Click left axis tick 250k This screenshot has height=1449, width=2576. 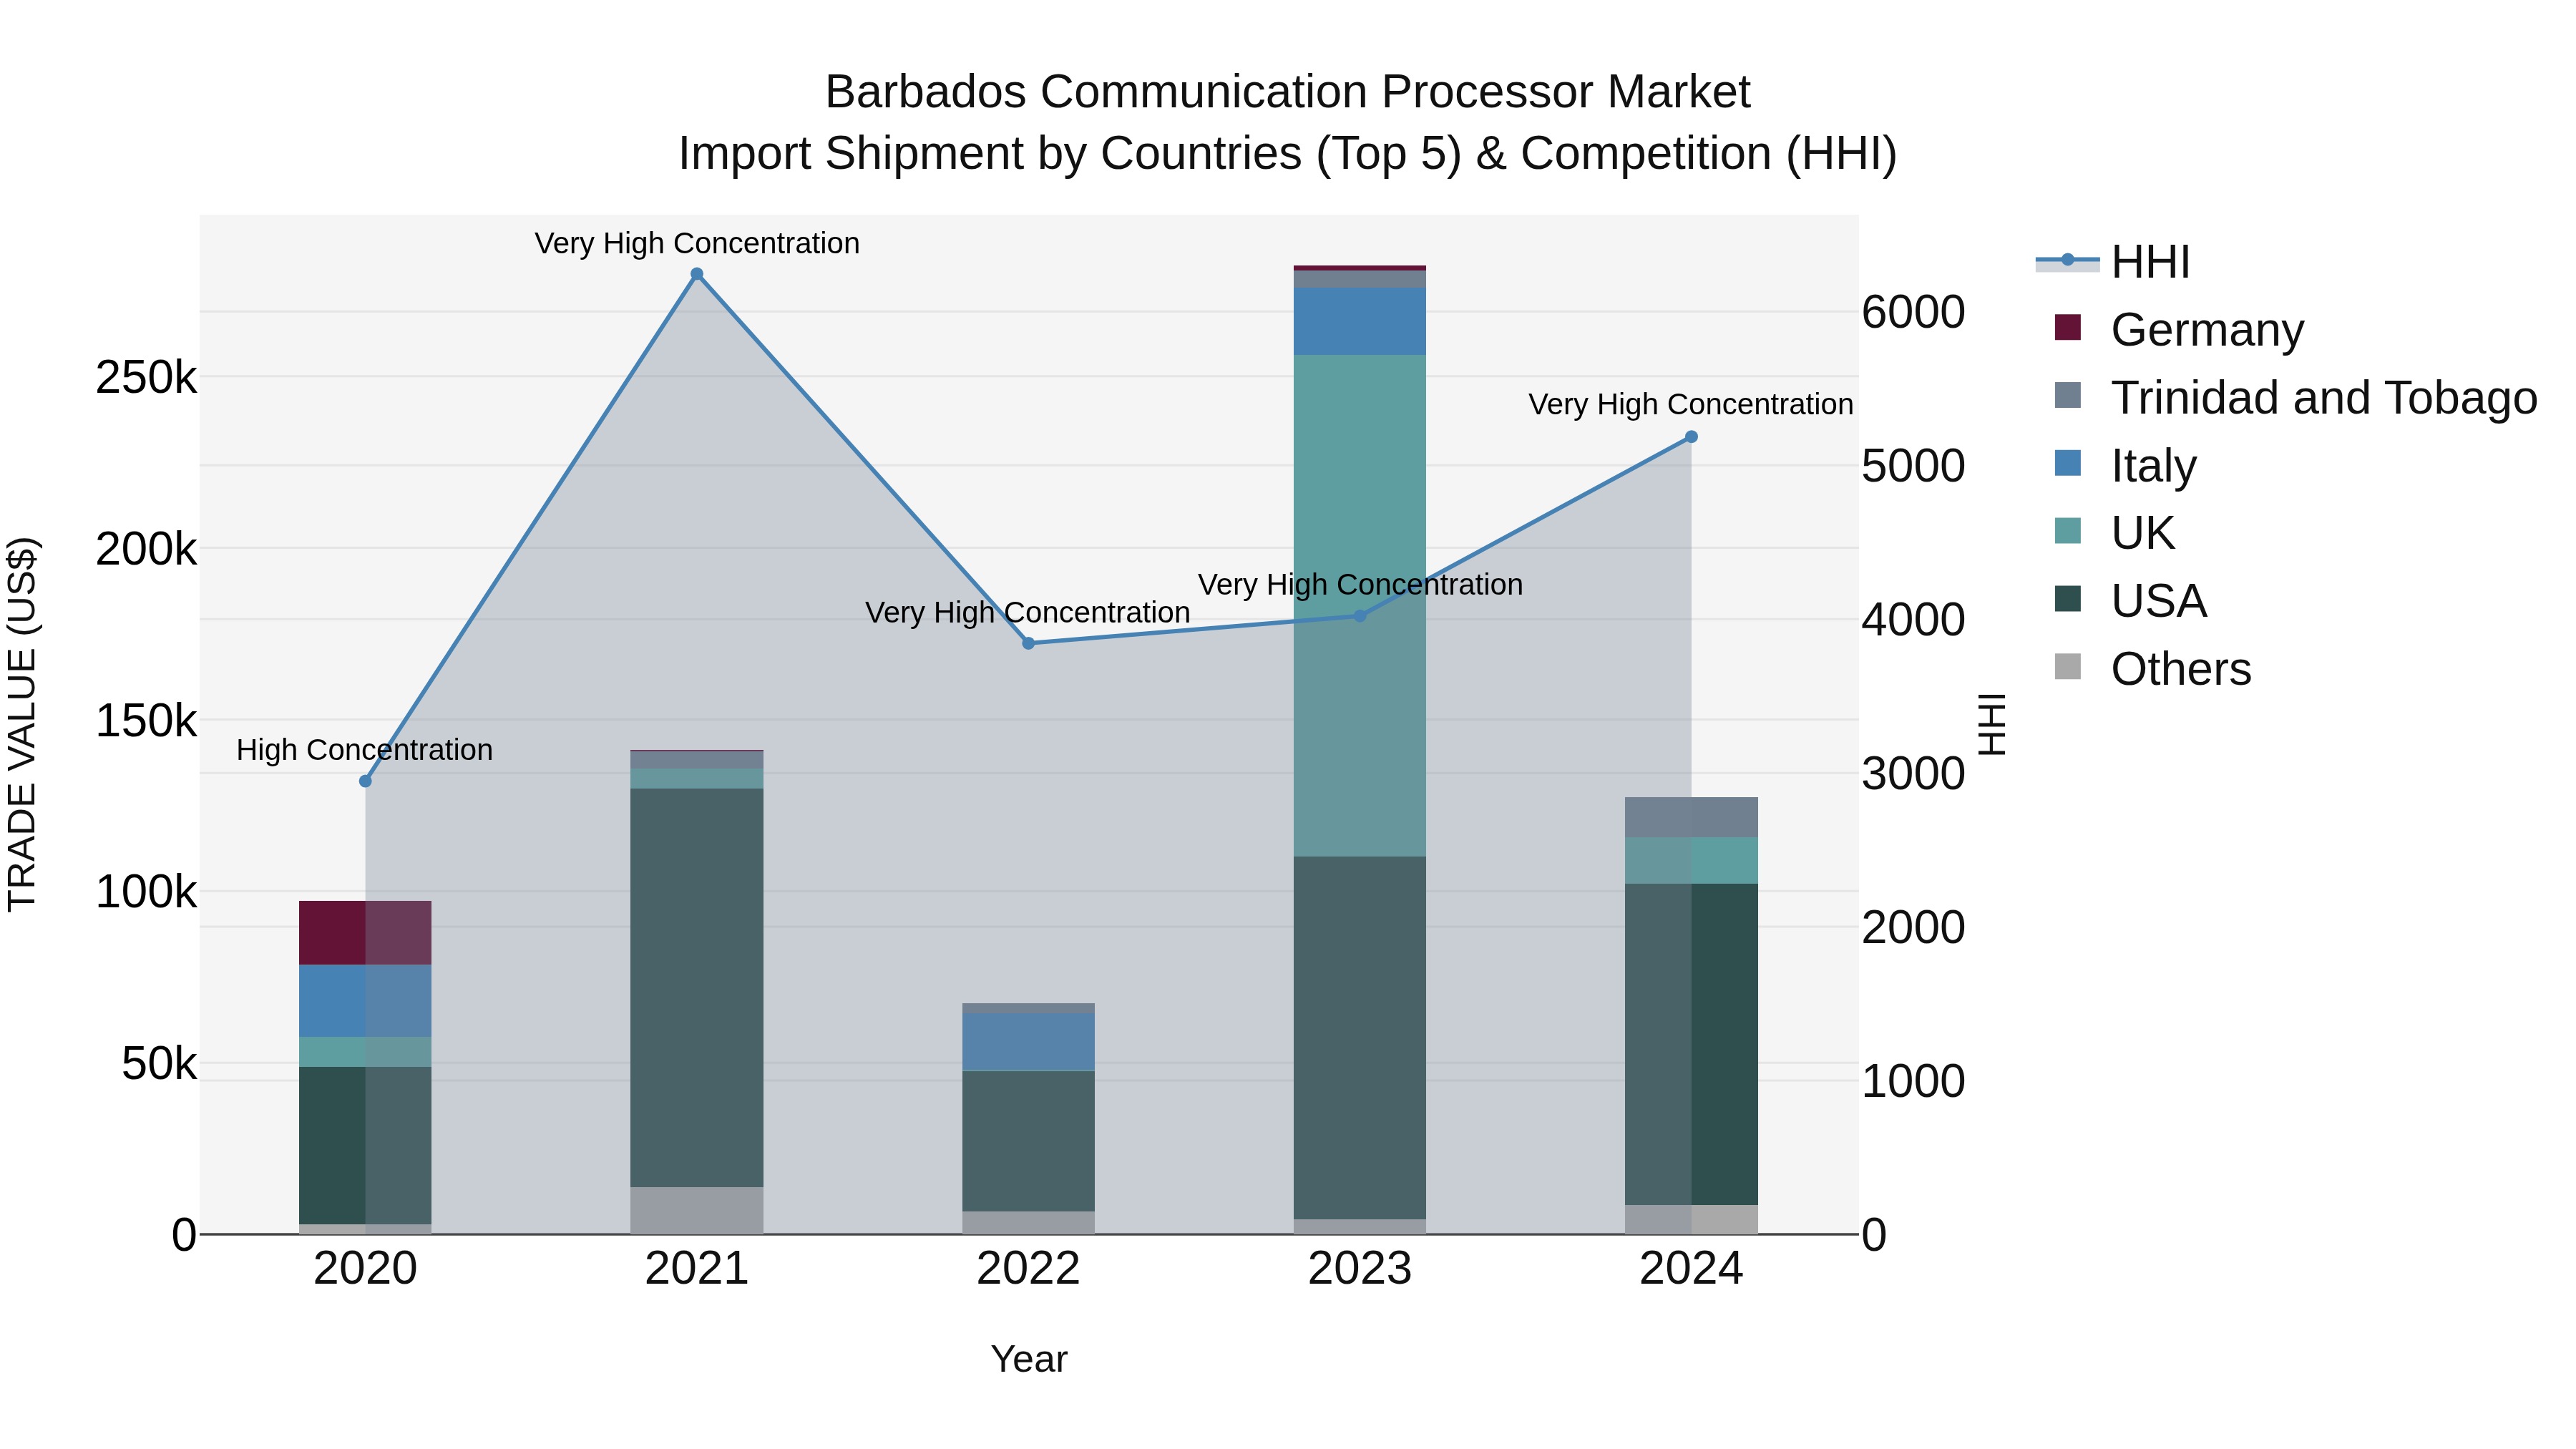pyautogui.click(x=146, y=378)
